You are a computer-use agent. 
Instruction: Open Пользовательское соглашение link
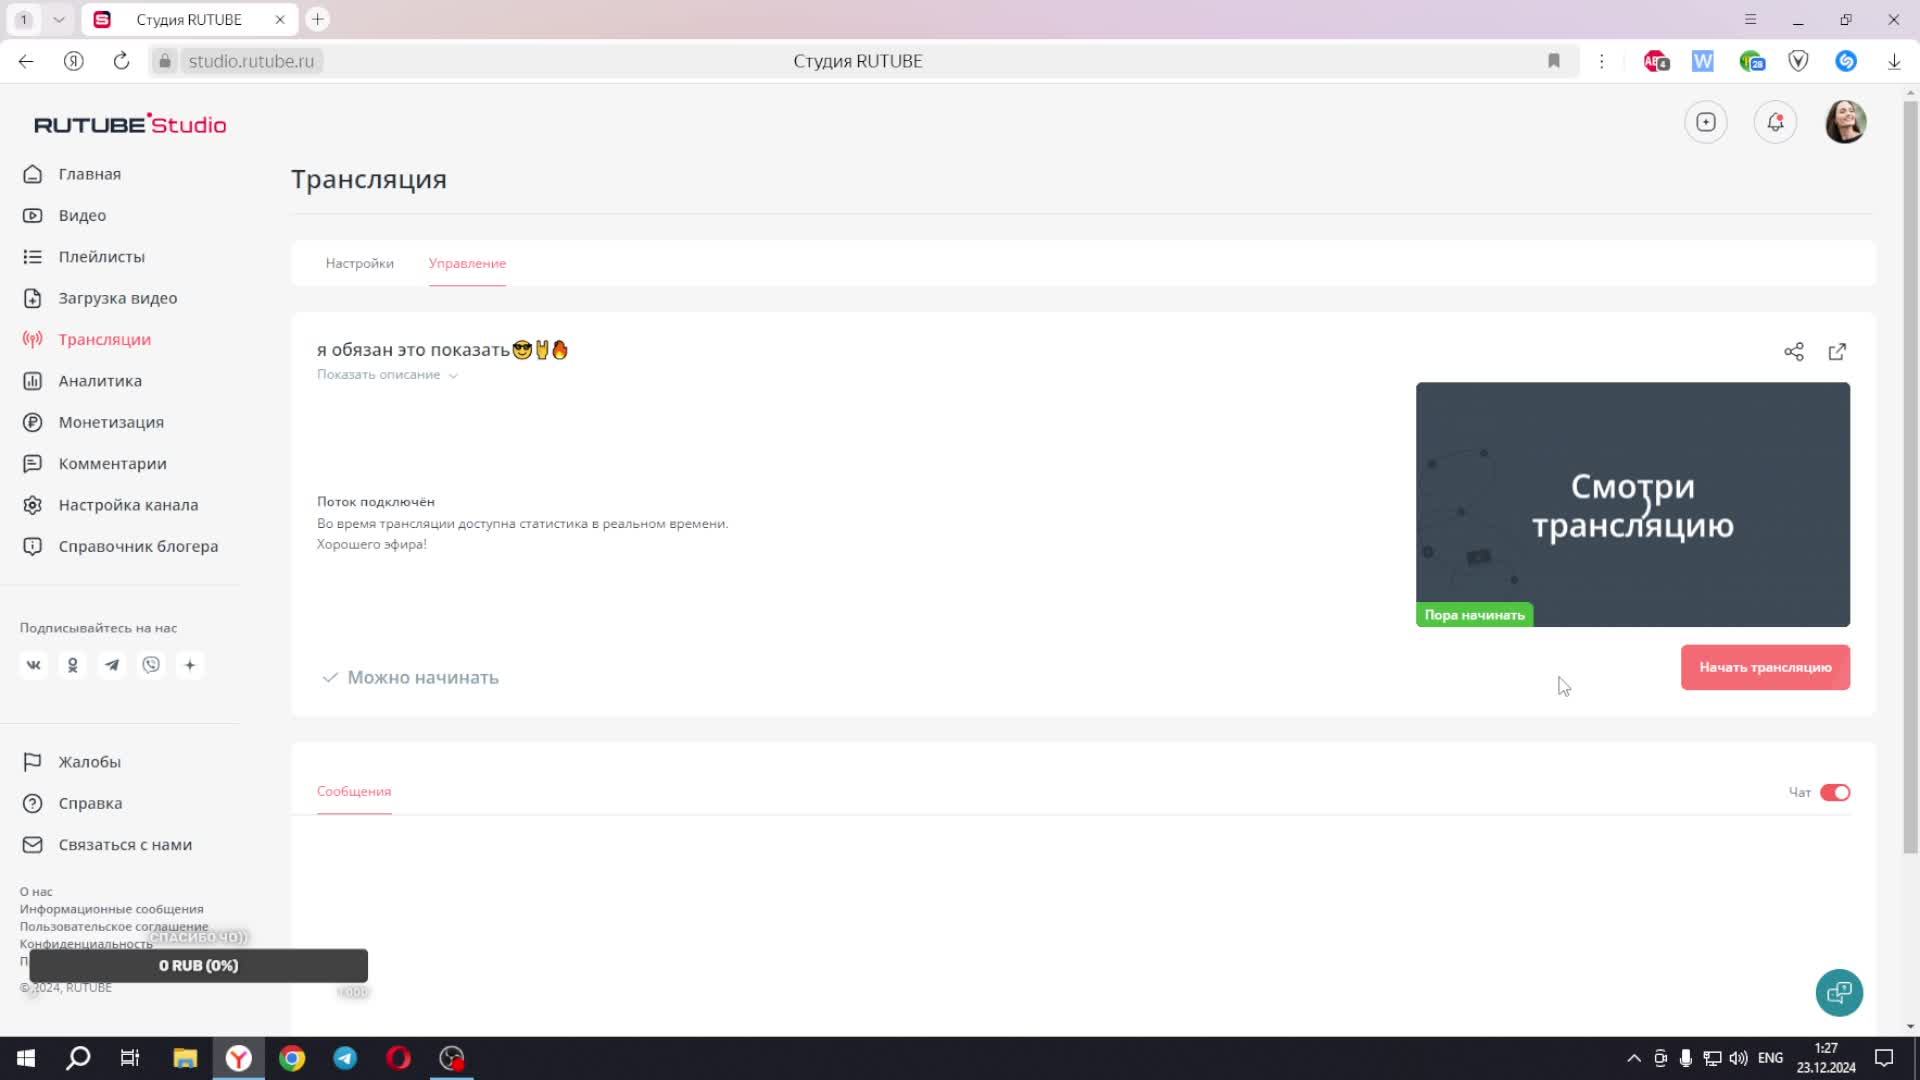[x=113, y=926]
